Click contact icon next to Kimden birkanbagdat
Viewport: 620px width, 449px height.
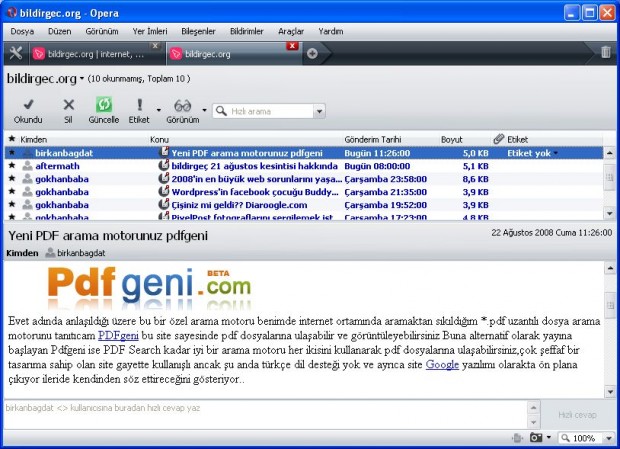click(x=50, y=253)
